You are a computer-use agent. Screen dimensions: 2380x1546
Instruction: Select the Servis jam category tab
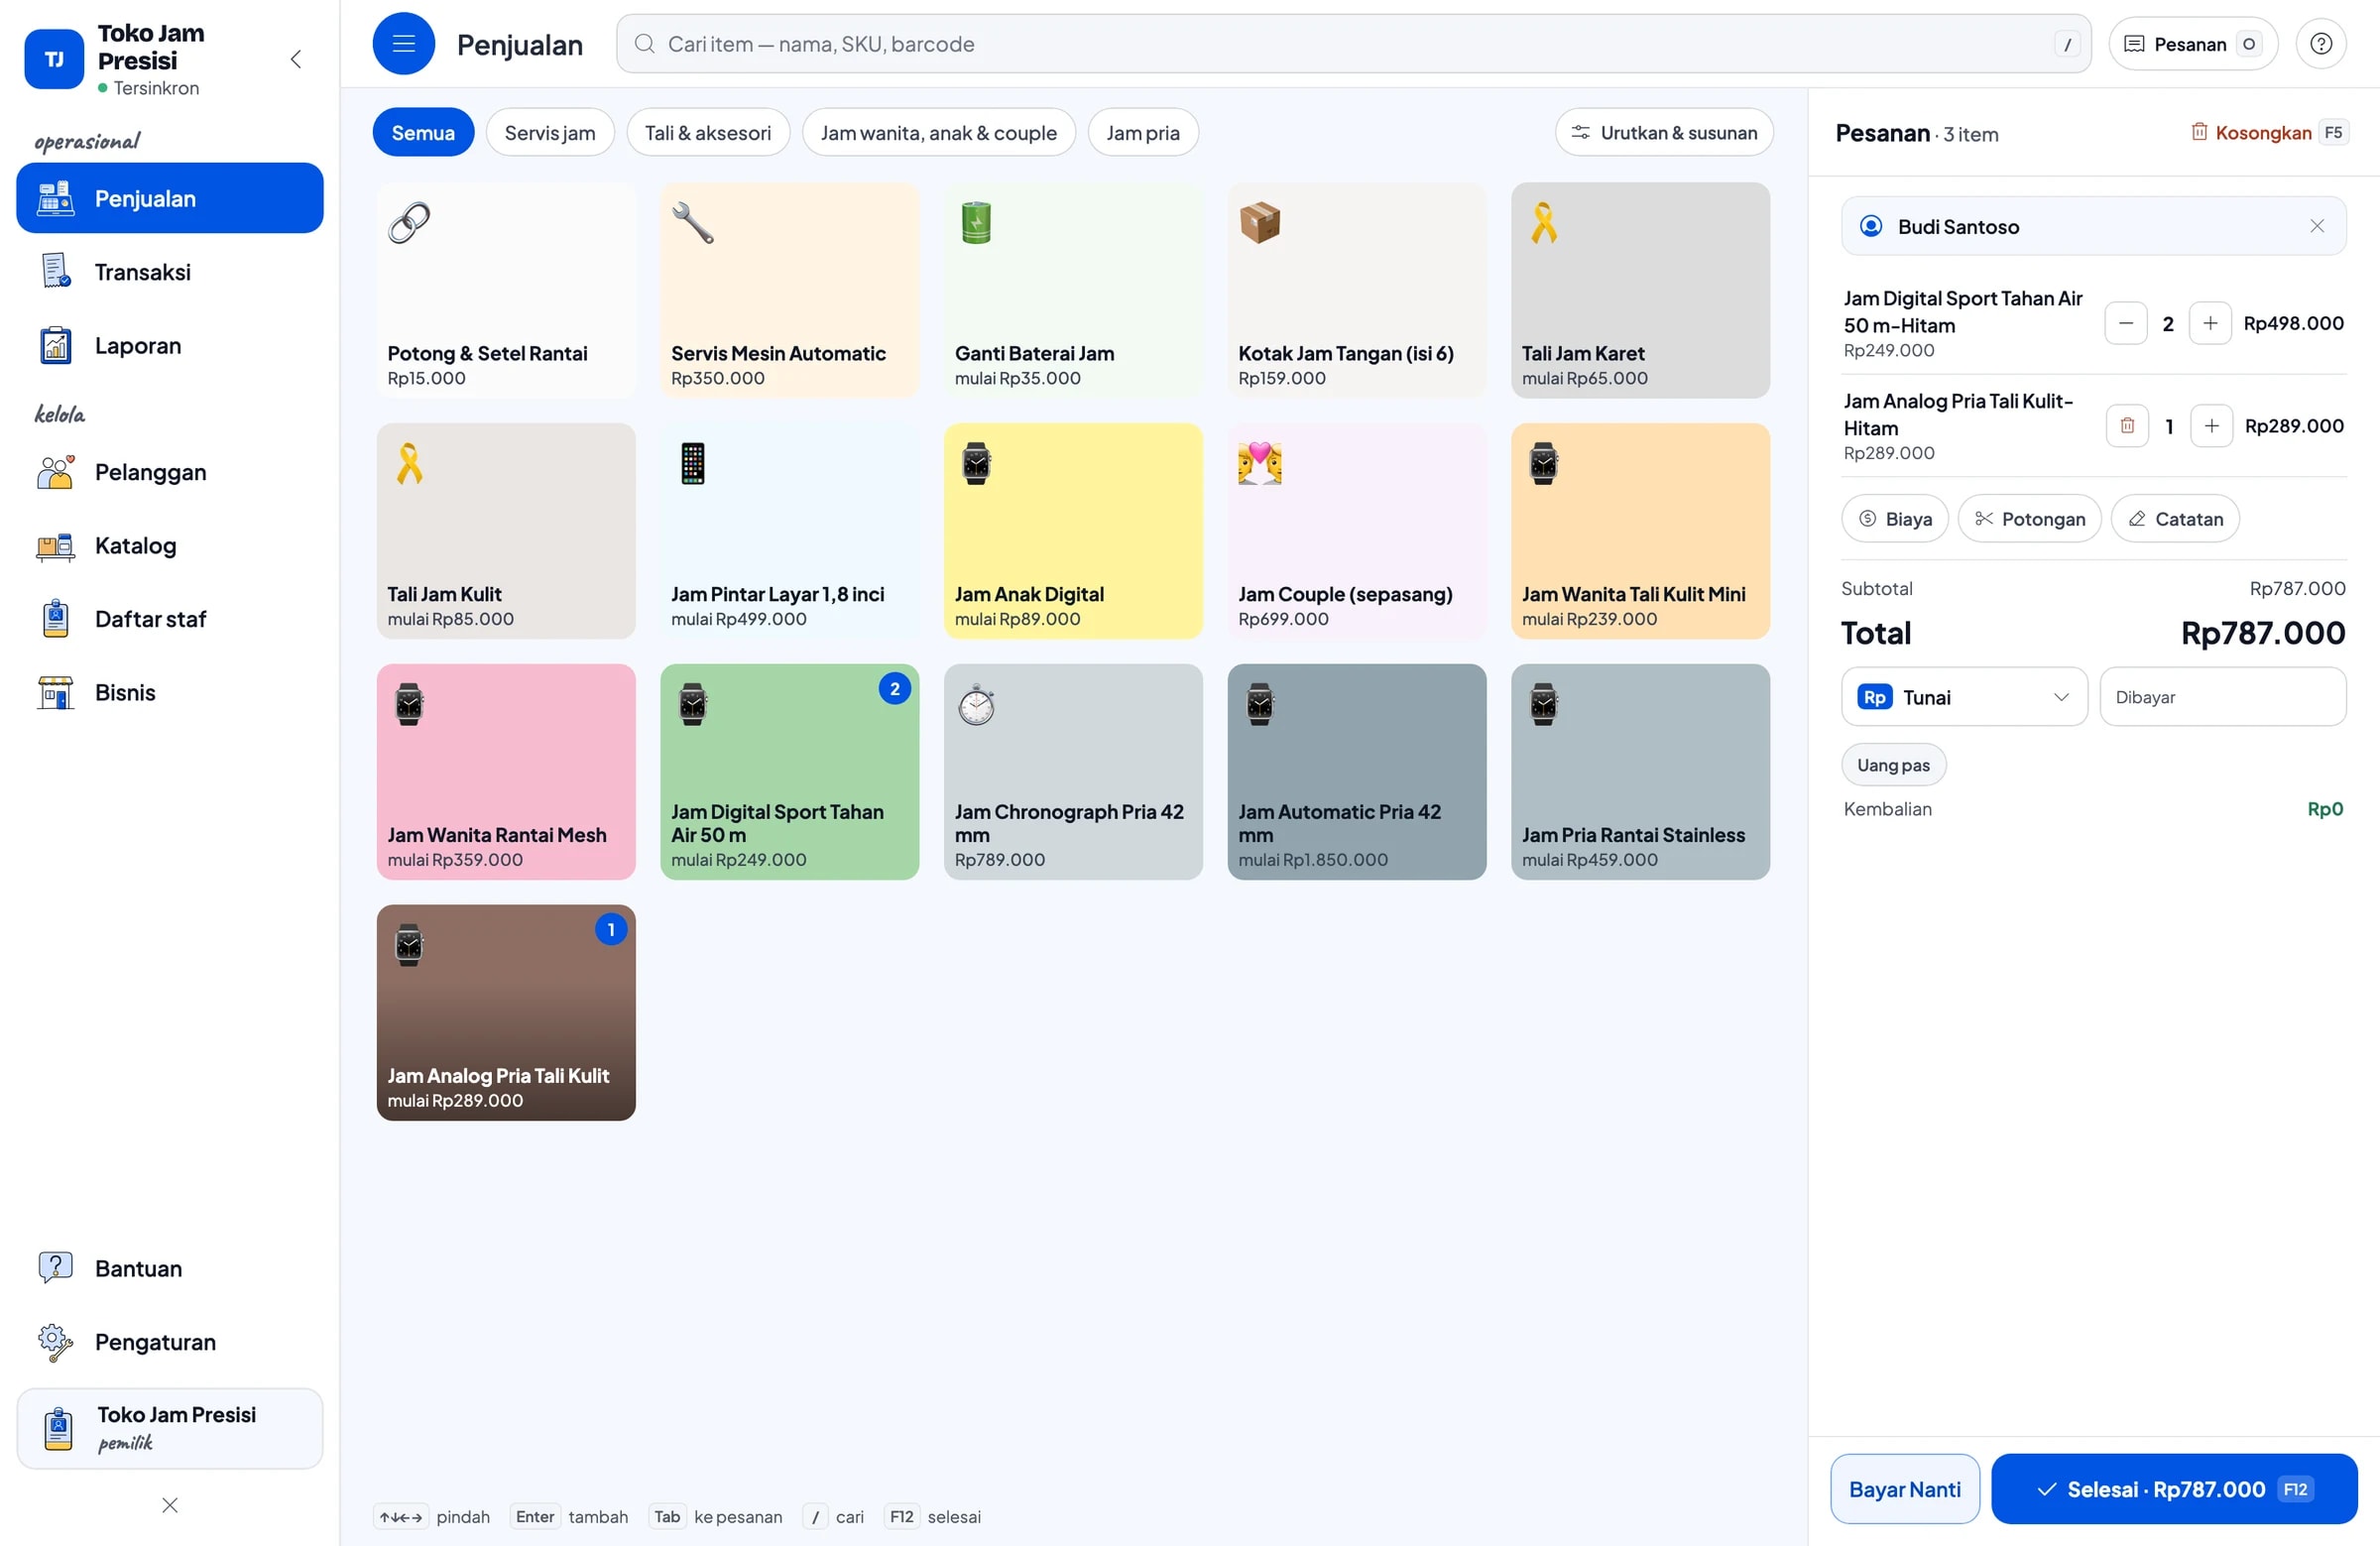549,132
